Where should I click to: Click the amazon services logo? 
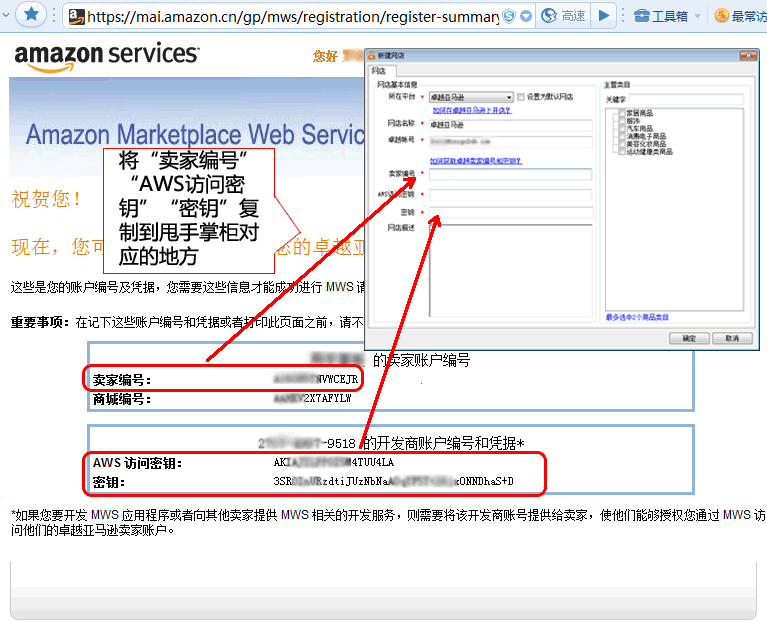pos(107,56)
